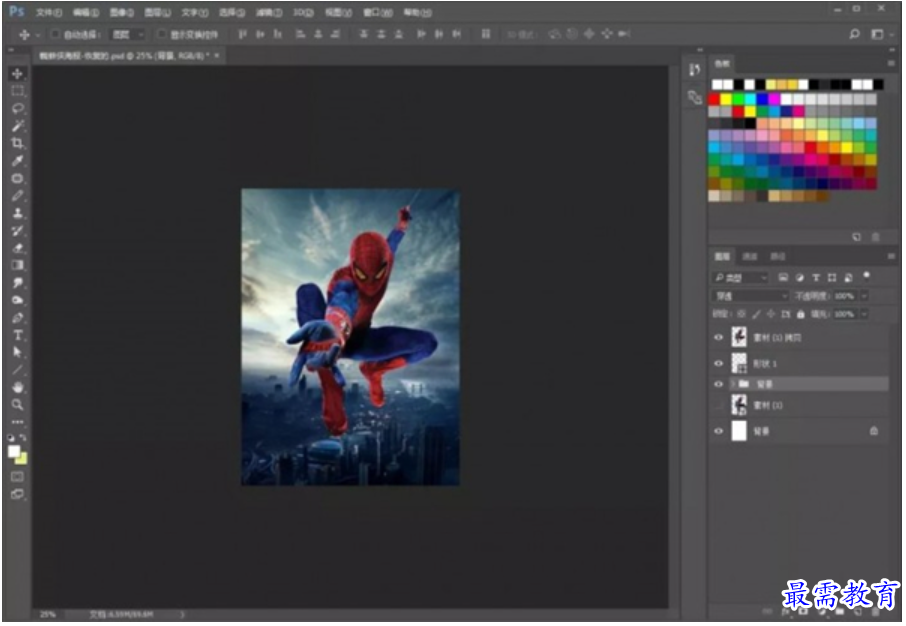Open the Properties panel icon below History
906x626 pixels.
(695, 97)
